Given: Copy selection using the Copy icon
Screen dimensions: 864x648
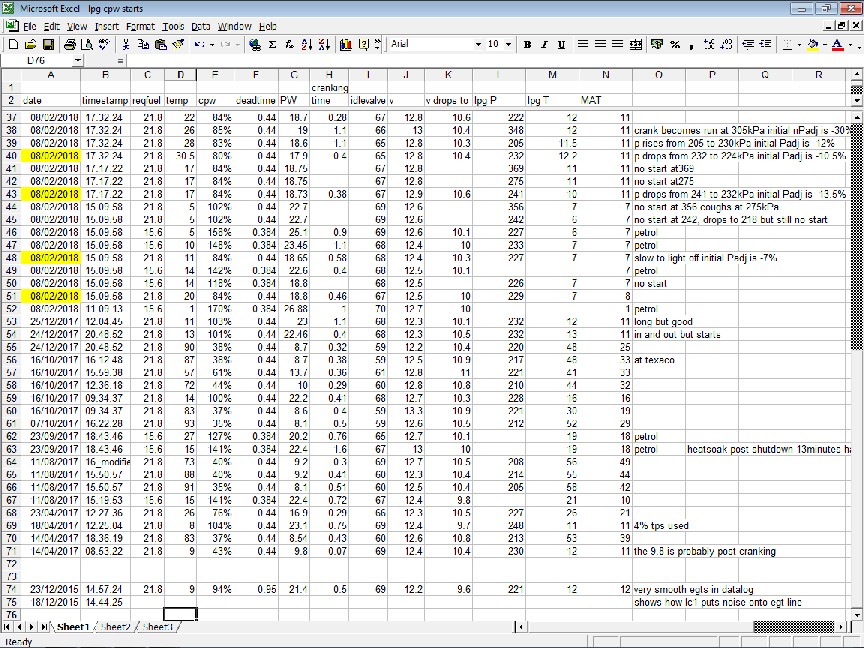Looking at the screenshot, I should point(143,45).
